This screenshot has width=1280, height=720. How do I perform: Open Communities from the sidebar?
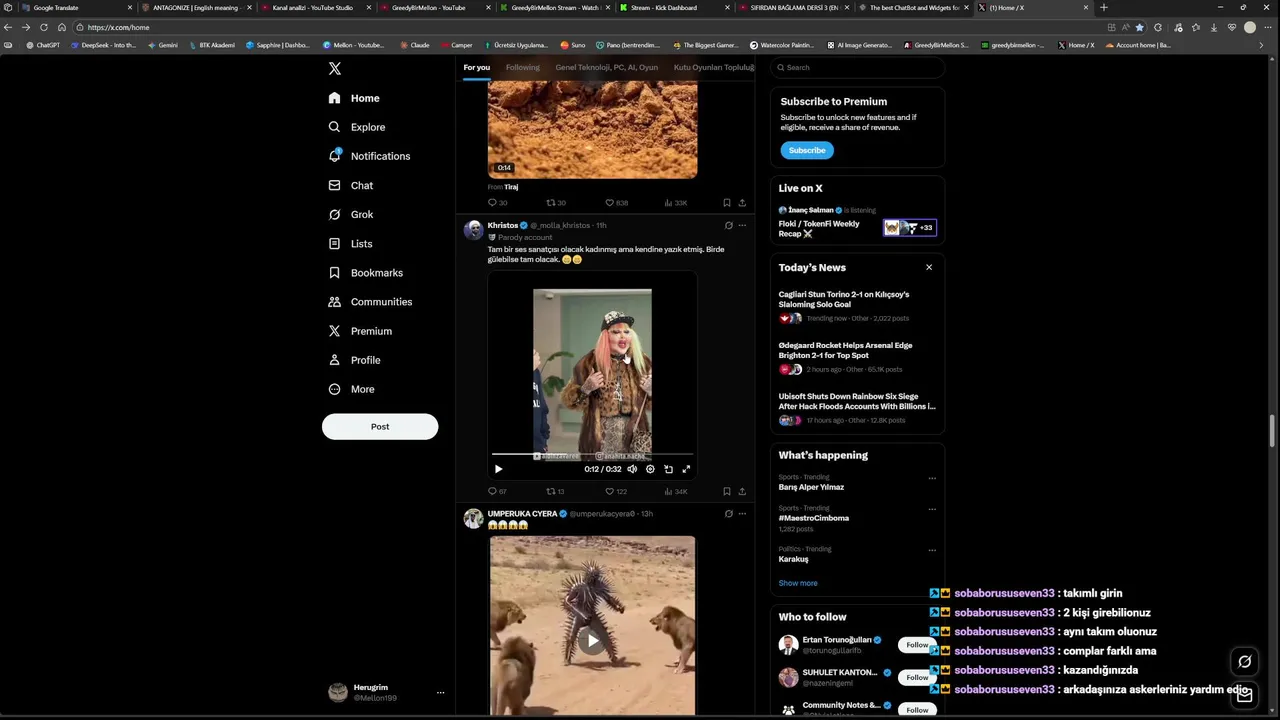coord(370,301)
